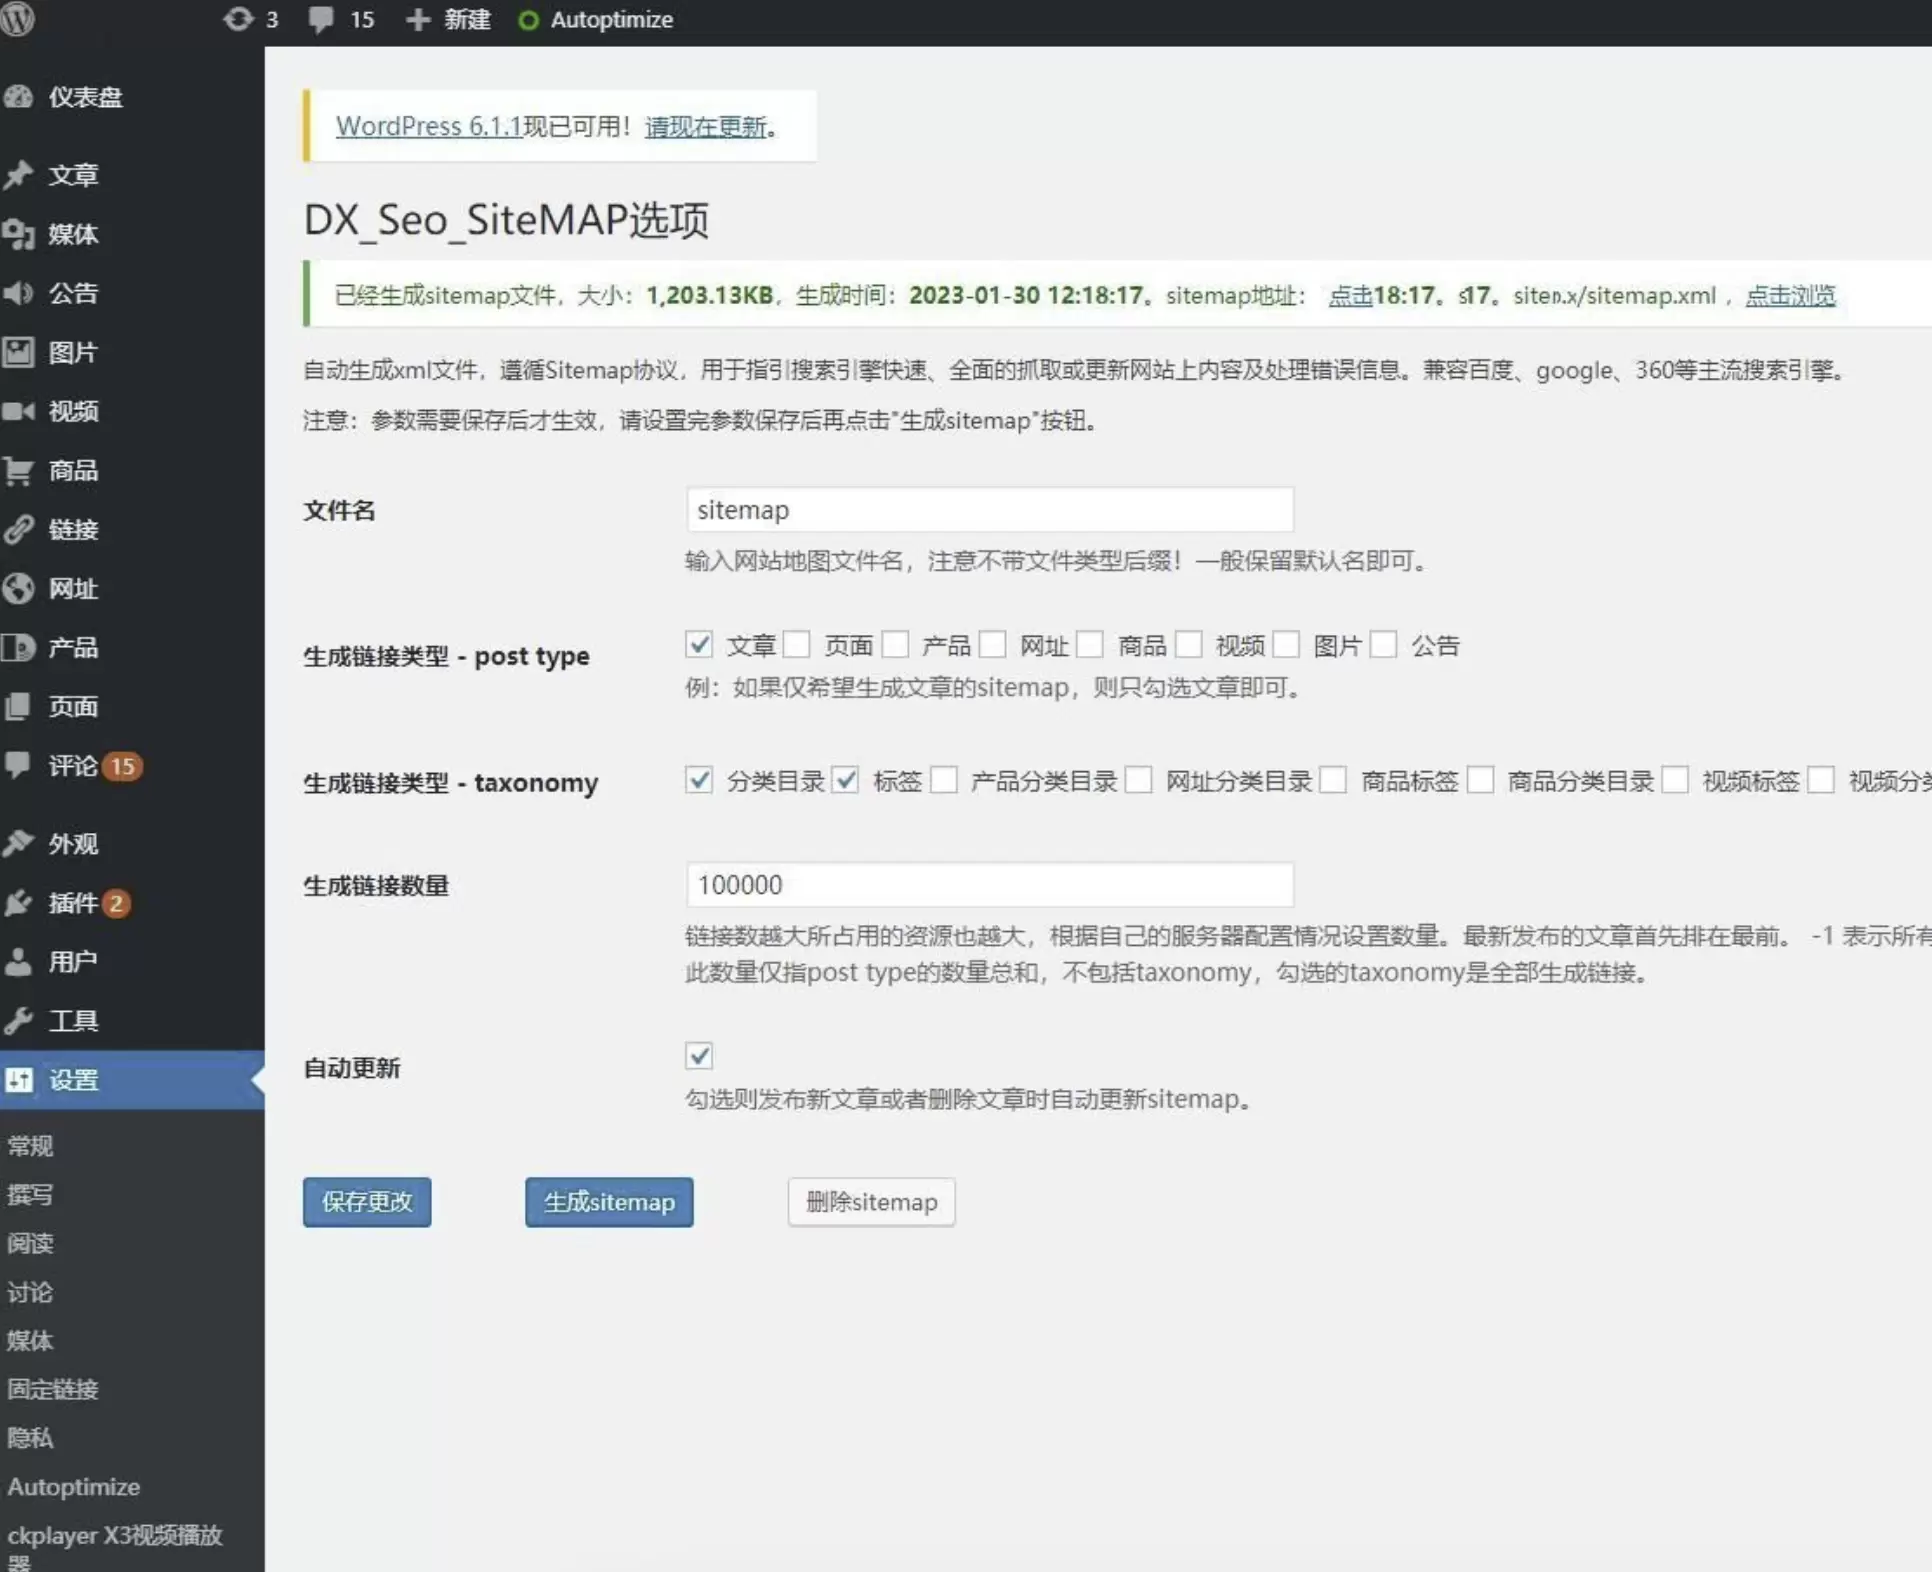Toggle the 自动更新 checkbox
The width and height of the screenshot is (1932, 1572).
[x=699, y=1055]
